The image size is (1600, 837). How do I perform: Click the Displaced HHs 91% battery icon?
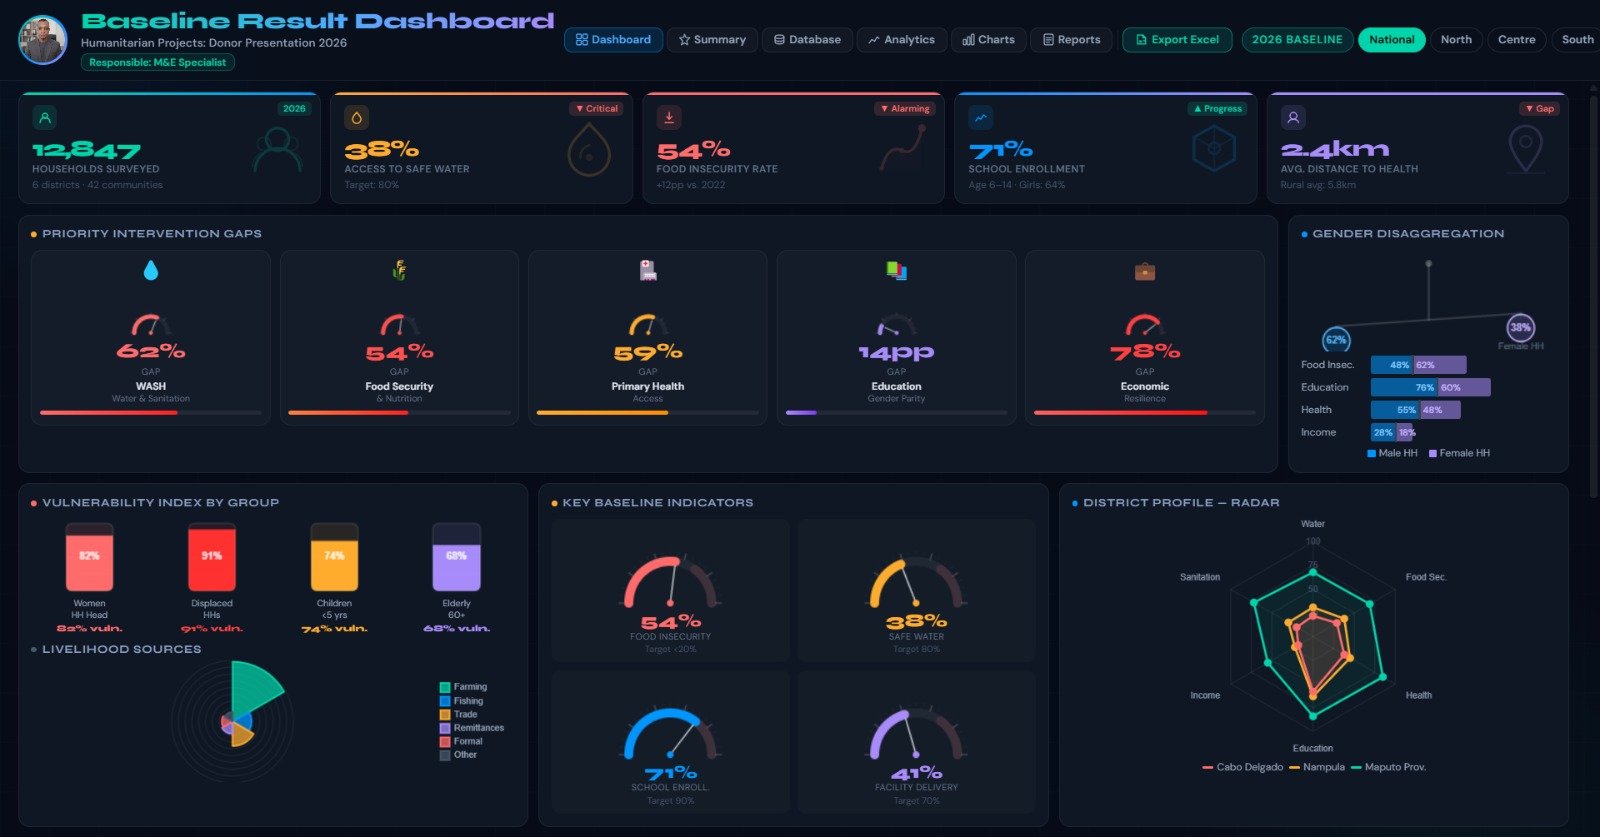(x=212, y=557)
